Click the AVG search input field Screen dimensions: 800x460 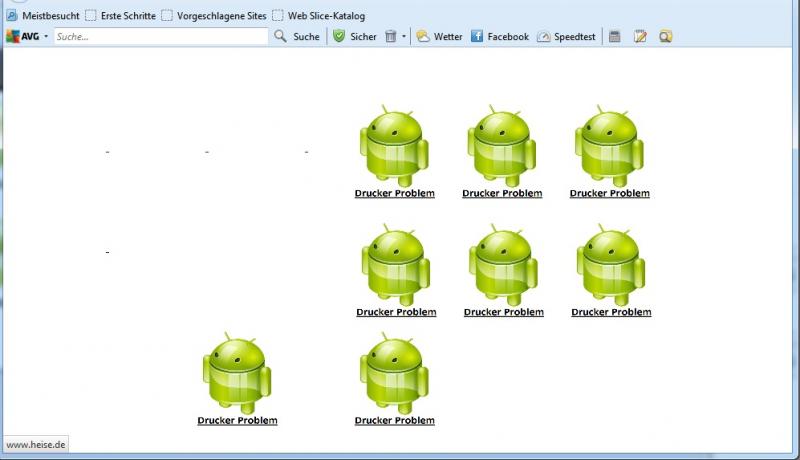point(160,36)
